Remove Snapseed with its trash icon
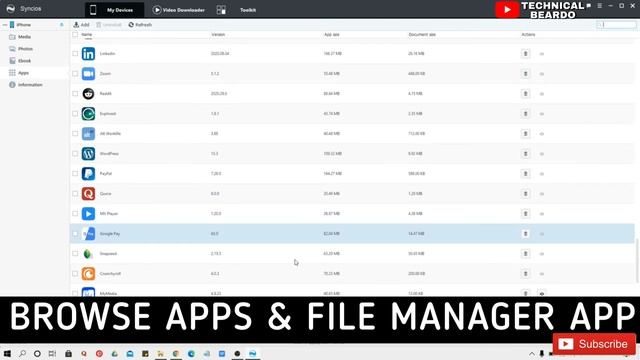The height and width of the screenshot is (360, 640). click(x=526, y=253)
